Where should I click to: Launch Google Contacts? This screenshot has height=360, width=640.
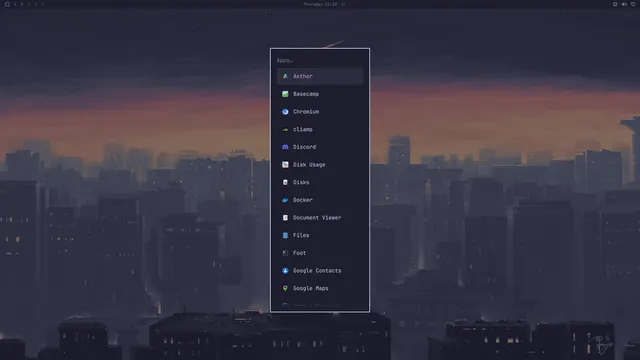pyautogui.click(x=320, y=271)
